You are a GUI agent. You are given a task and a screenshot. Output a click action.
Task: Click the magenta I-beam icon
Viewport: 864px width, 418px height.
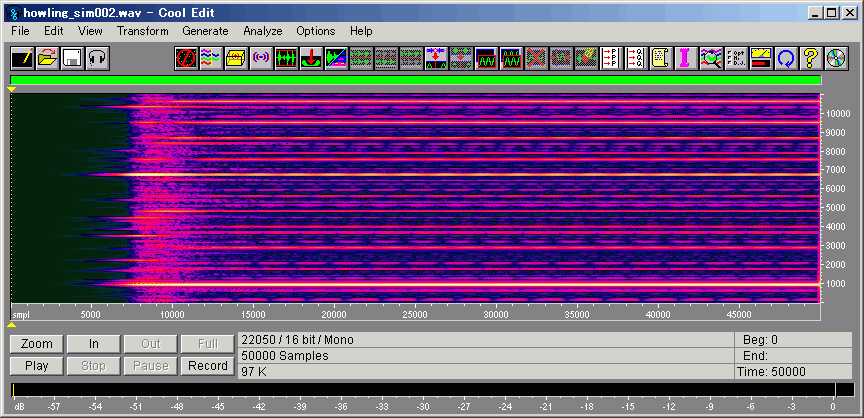click(x=686, y=58)
